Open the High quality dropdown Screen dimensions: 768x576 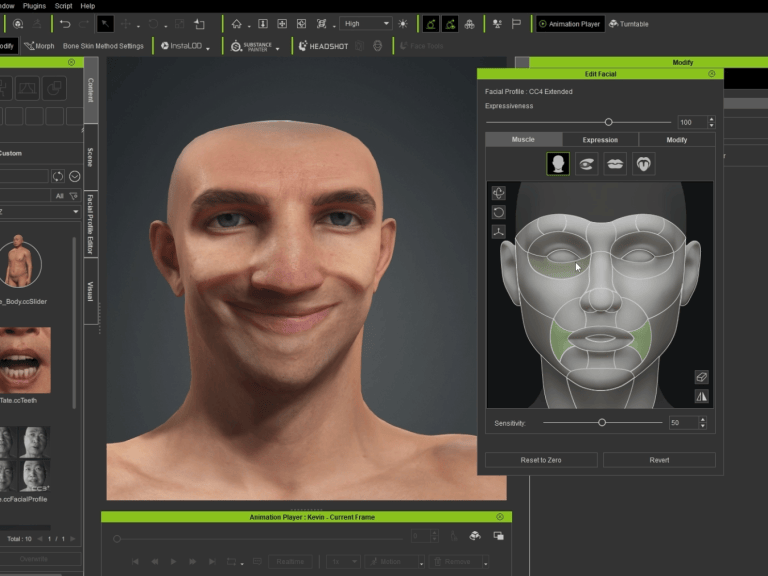(x=366, y=24)
